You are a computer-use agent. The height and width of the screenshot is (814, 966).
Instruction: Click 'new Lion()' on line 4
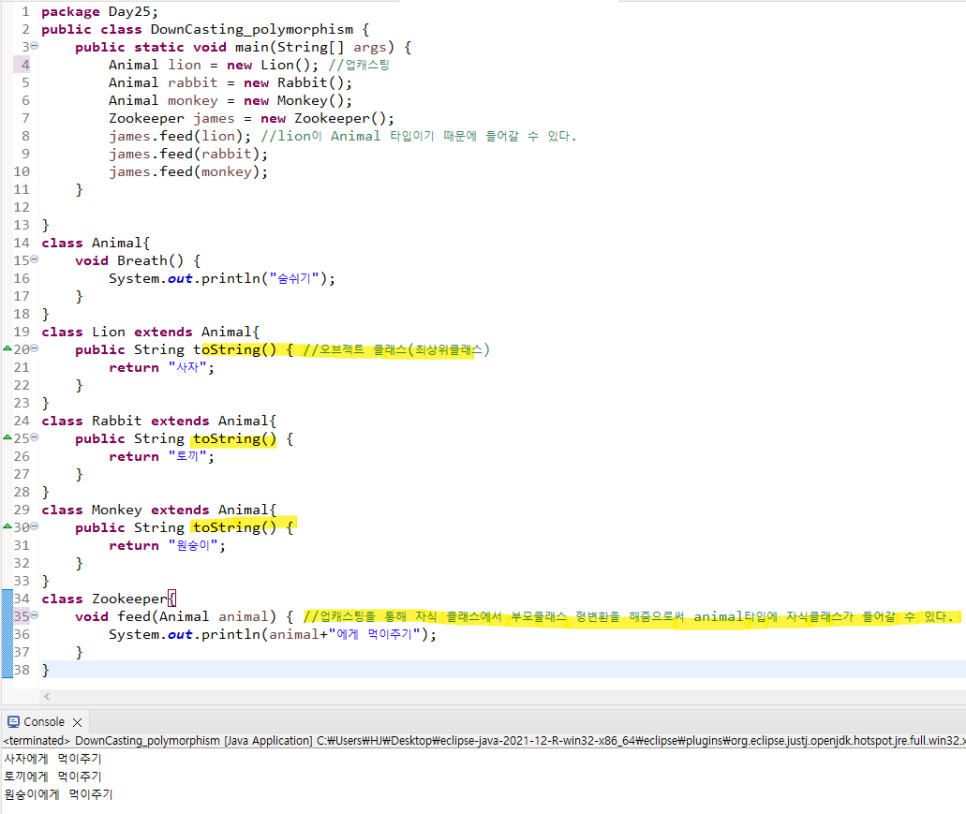(268, 65)
